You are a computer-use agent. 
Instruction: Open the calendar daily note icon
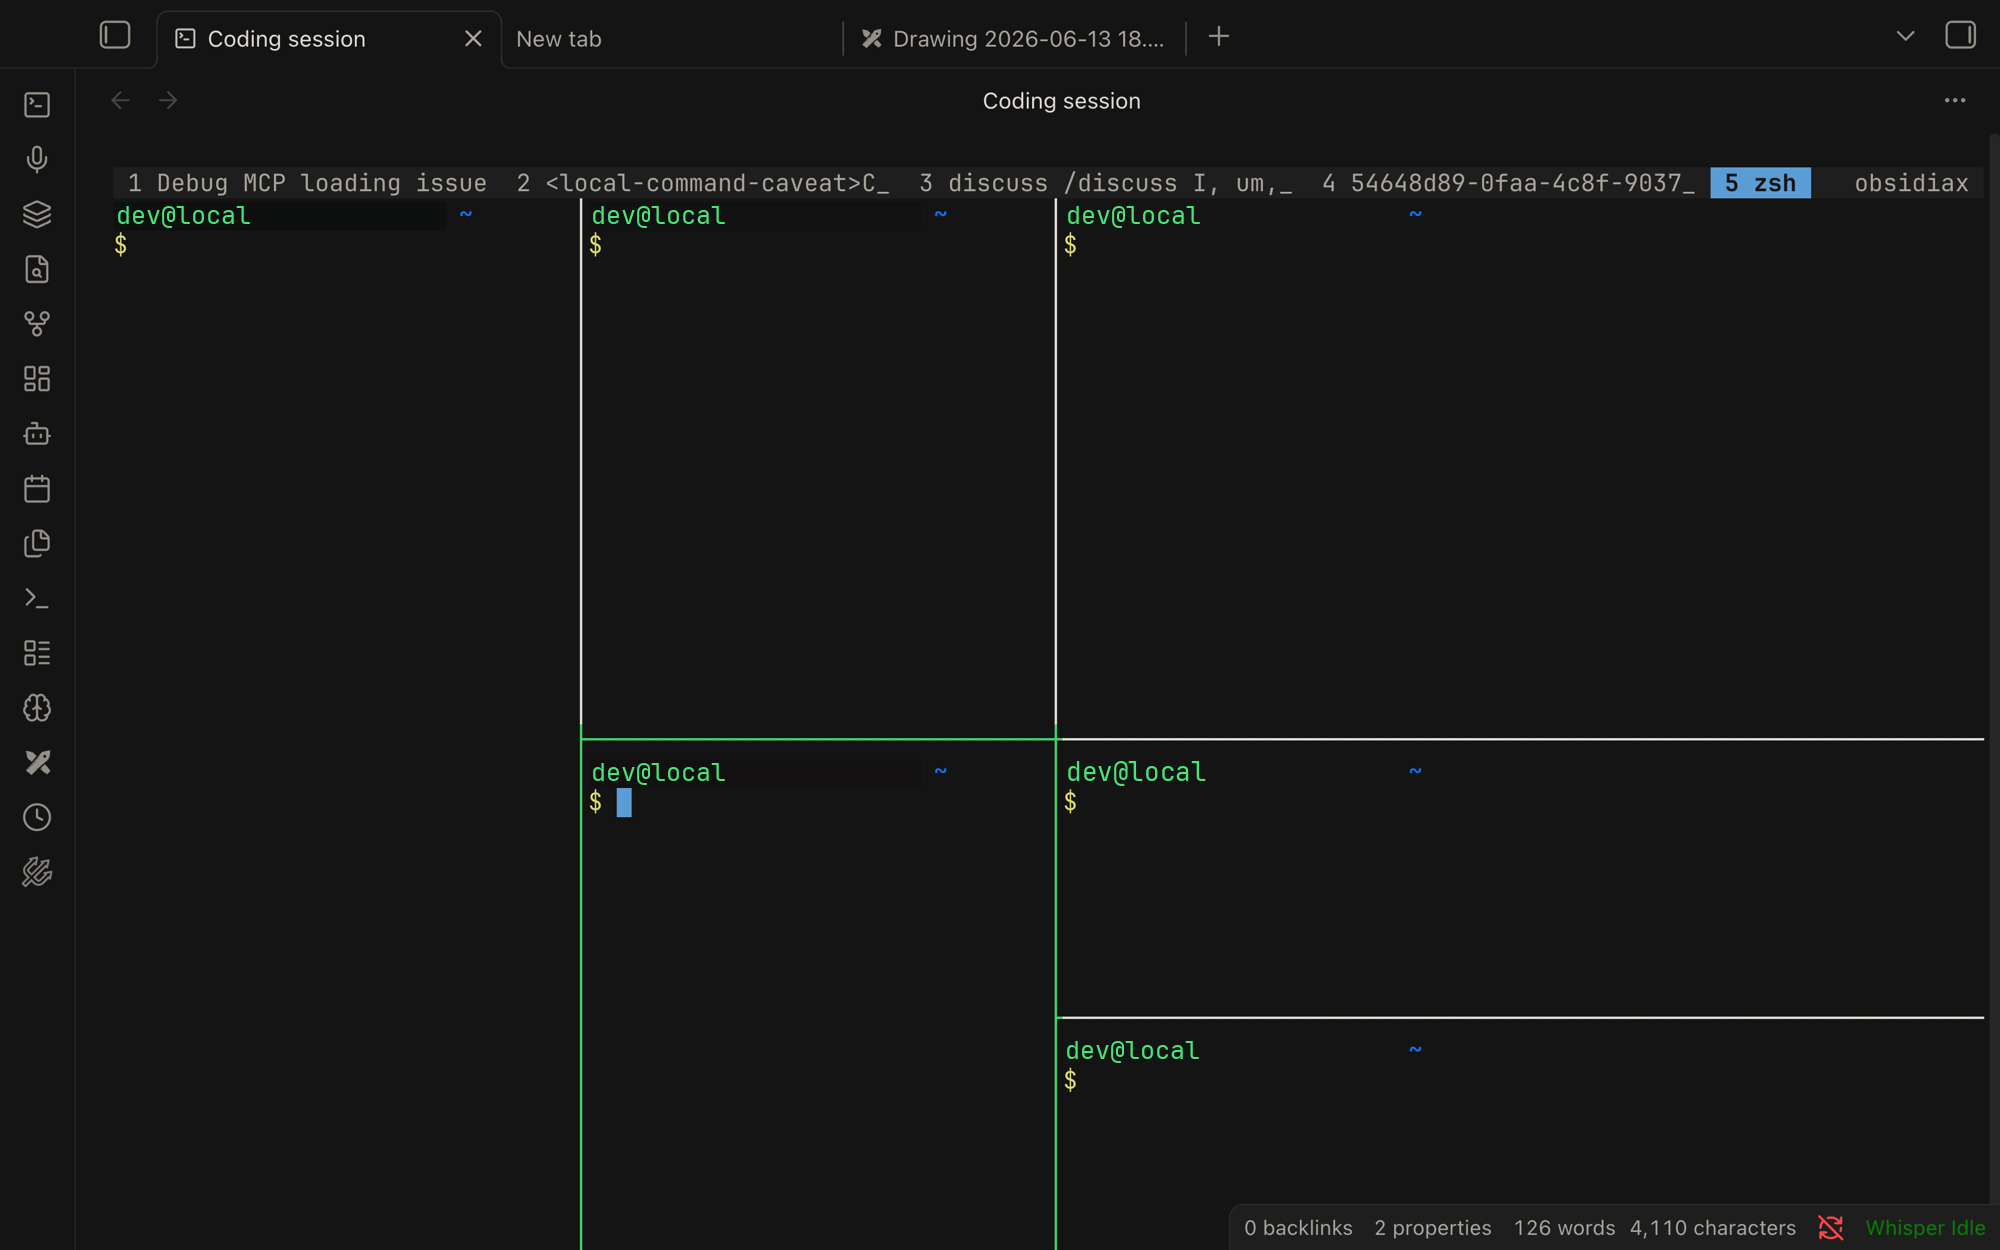tap(37, 488)
